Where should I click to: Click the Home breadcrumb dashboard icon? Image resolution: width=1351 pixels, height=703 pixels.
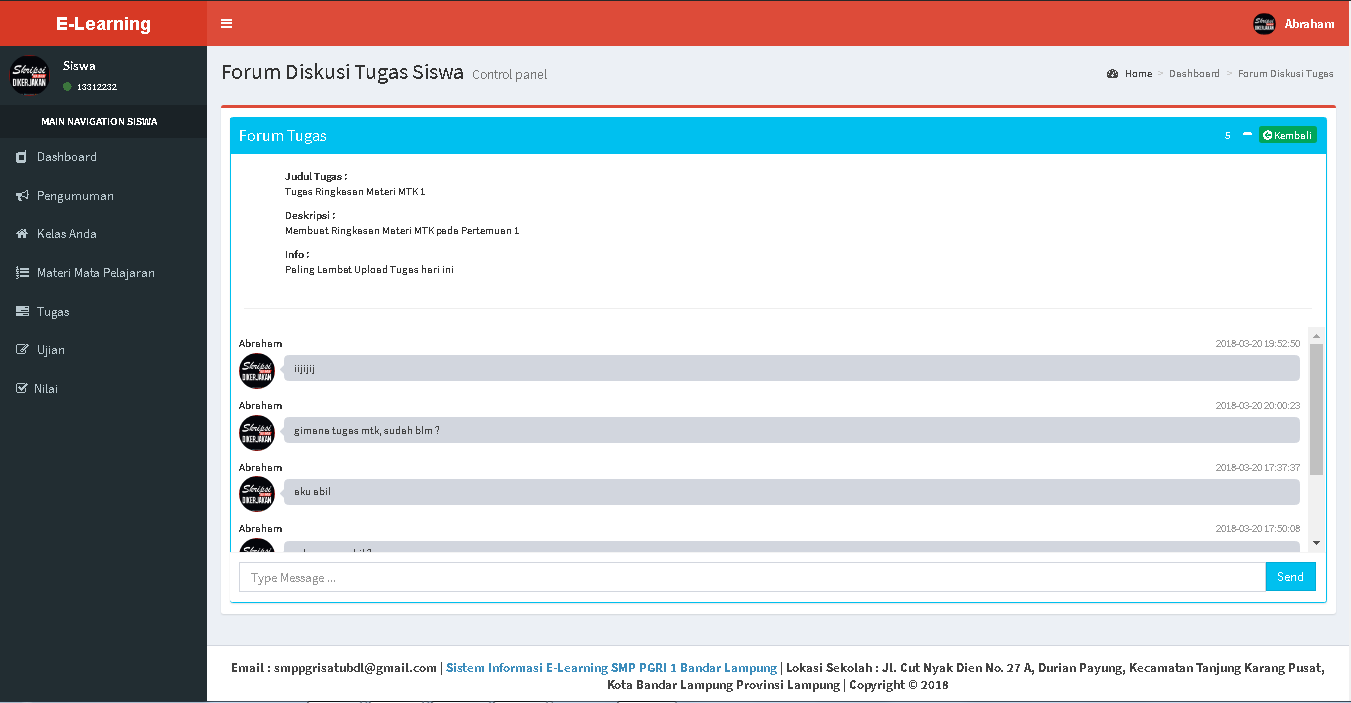(1113, 74)
